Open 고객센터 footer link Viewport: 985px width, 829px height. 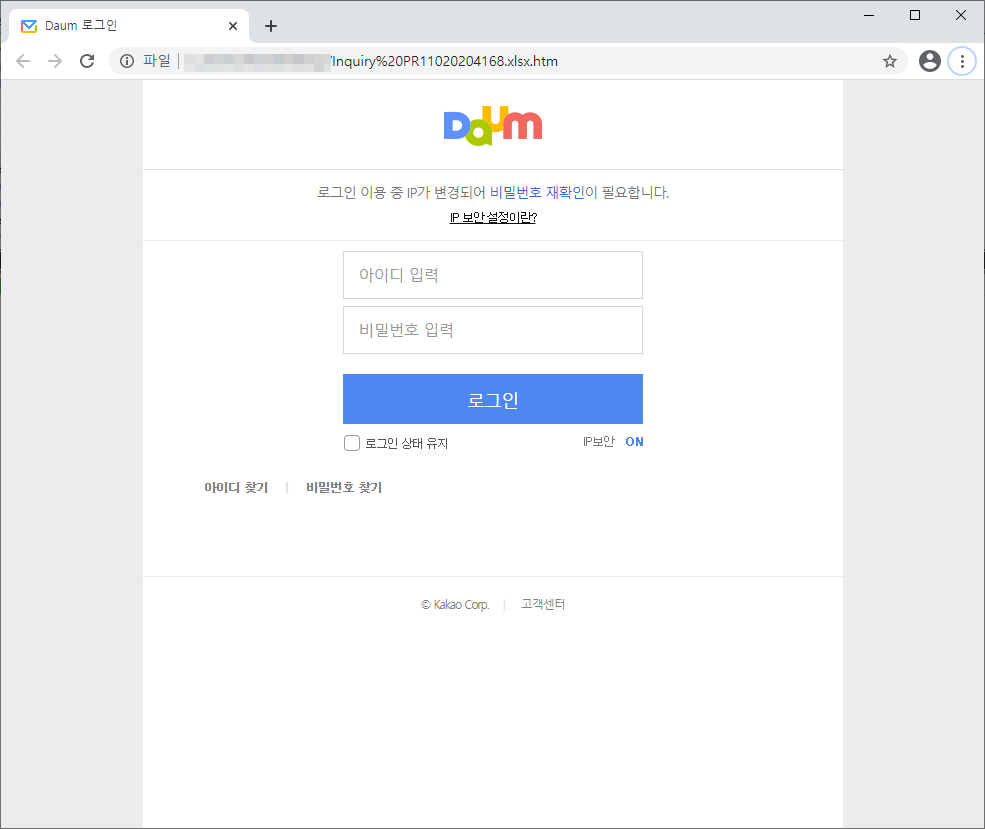coord(543,604)
